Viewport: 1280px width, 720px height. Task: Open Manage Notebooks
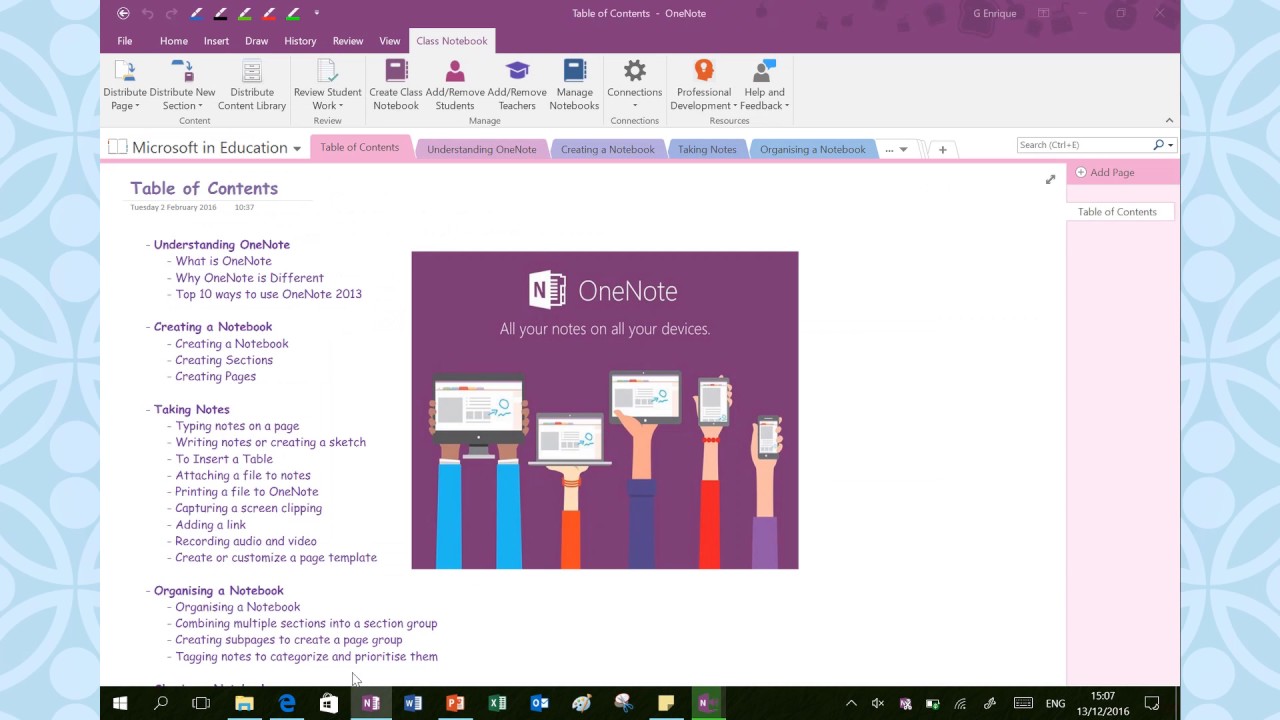click(574, 85)
